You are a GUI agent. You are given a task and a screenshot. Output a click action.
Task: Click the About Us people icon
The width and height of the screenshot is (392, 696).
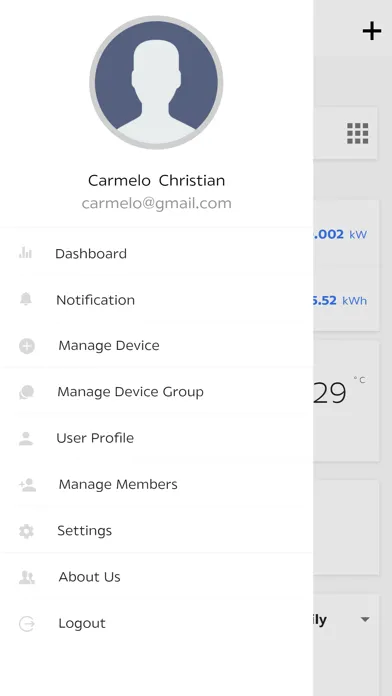coord(27,577)
